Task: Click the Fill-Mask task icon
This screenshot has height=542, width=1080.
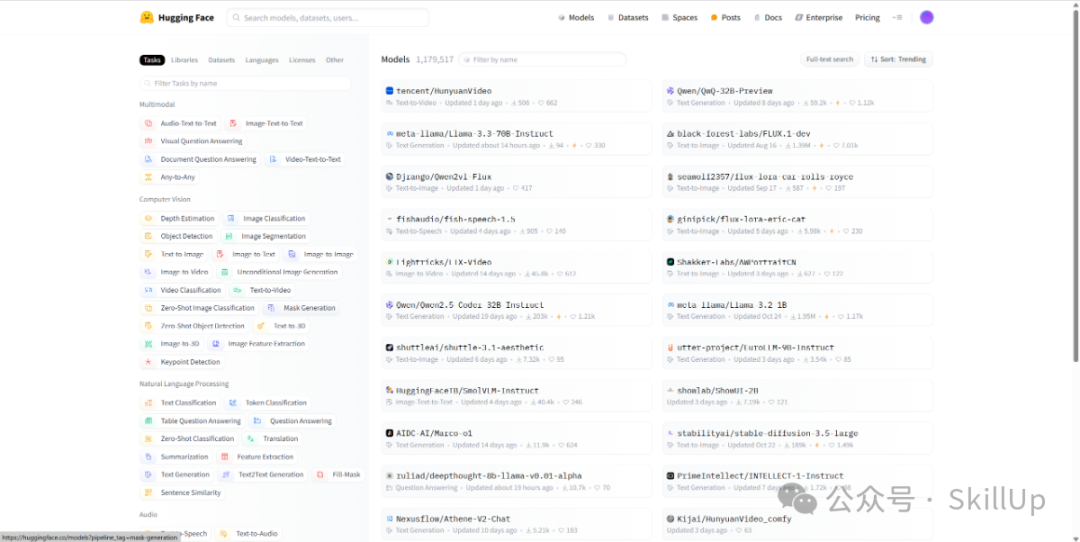Action: (320, 475)
